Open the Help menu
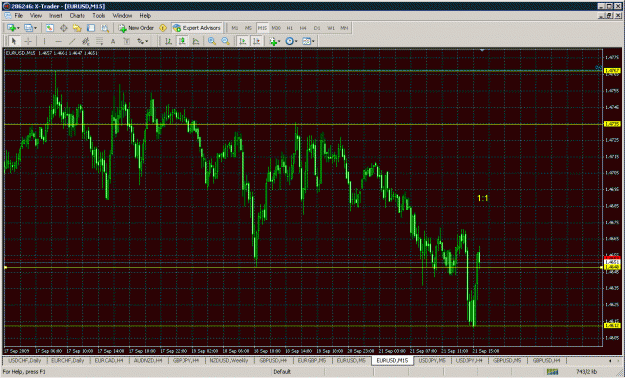Viewport: 625px width, 378px height. [145, 16]
